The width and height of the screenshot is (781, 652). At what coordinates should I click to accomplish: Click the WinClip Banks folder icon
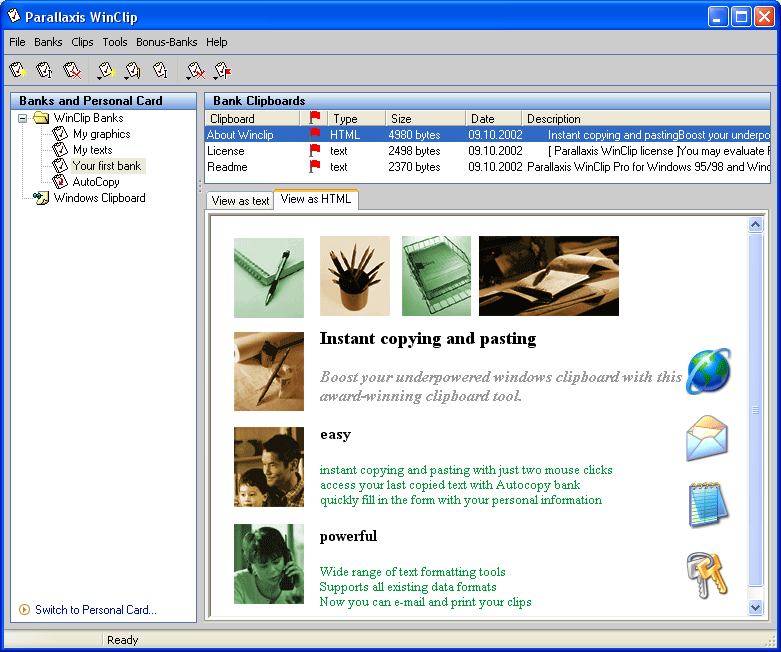click(x=41, y=118)
